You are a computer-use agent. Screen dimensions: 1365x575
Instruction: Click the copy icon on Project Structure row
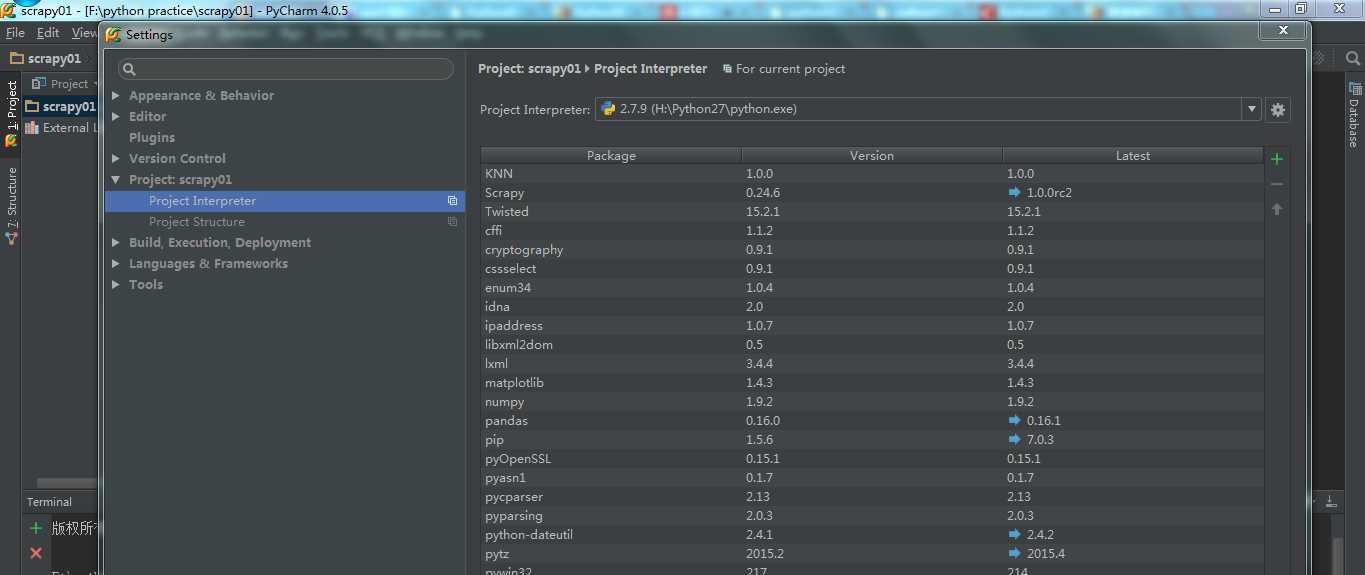coord(452,222)
